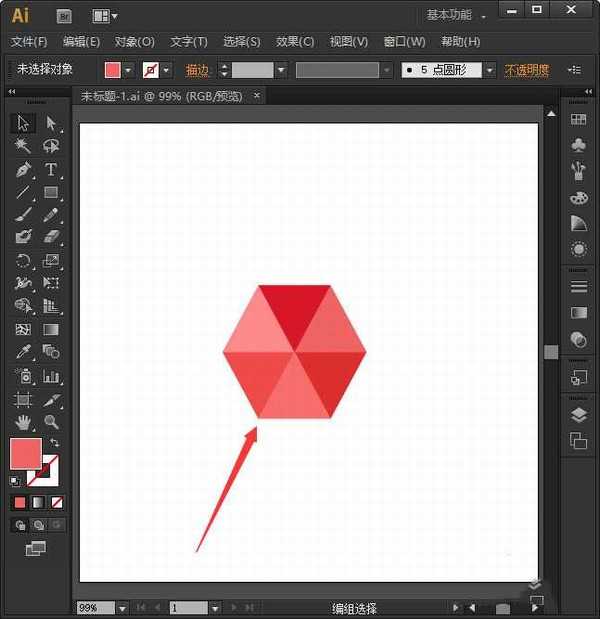The width and height of the screenshot is (600, 619).
Task: Switch paint mode to Gradient
Action: point(38,502)
